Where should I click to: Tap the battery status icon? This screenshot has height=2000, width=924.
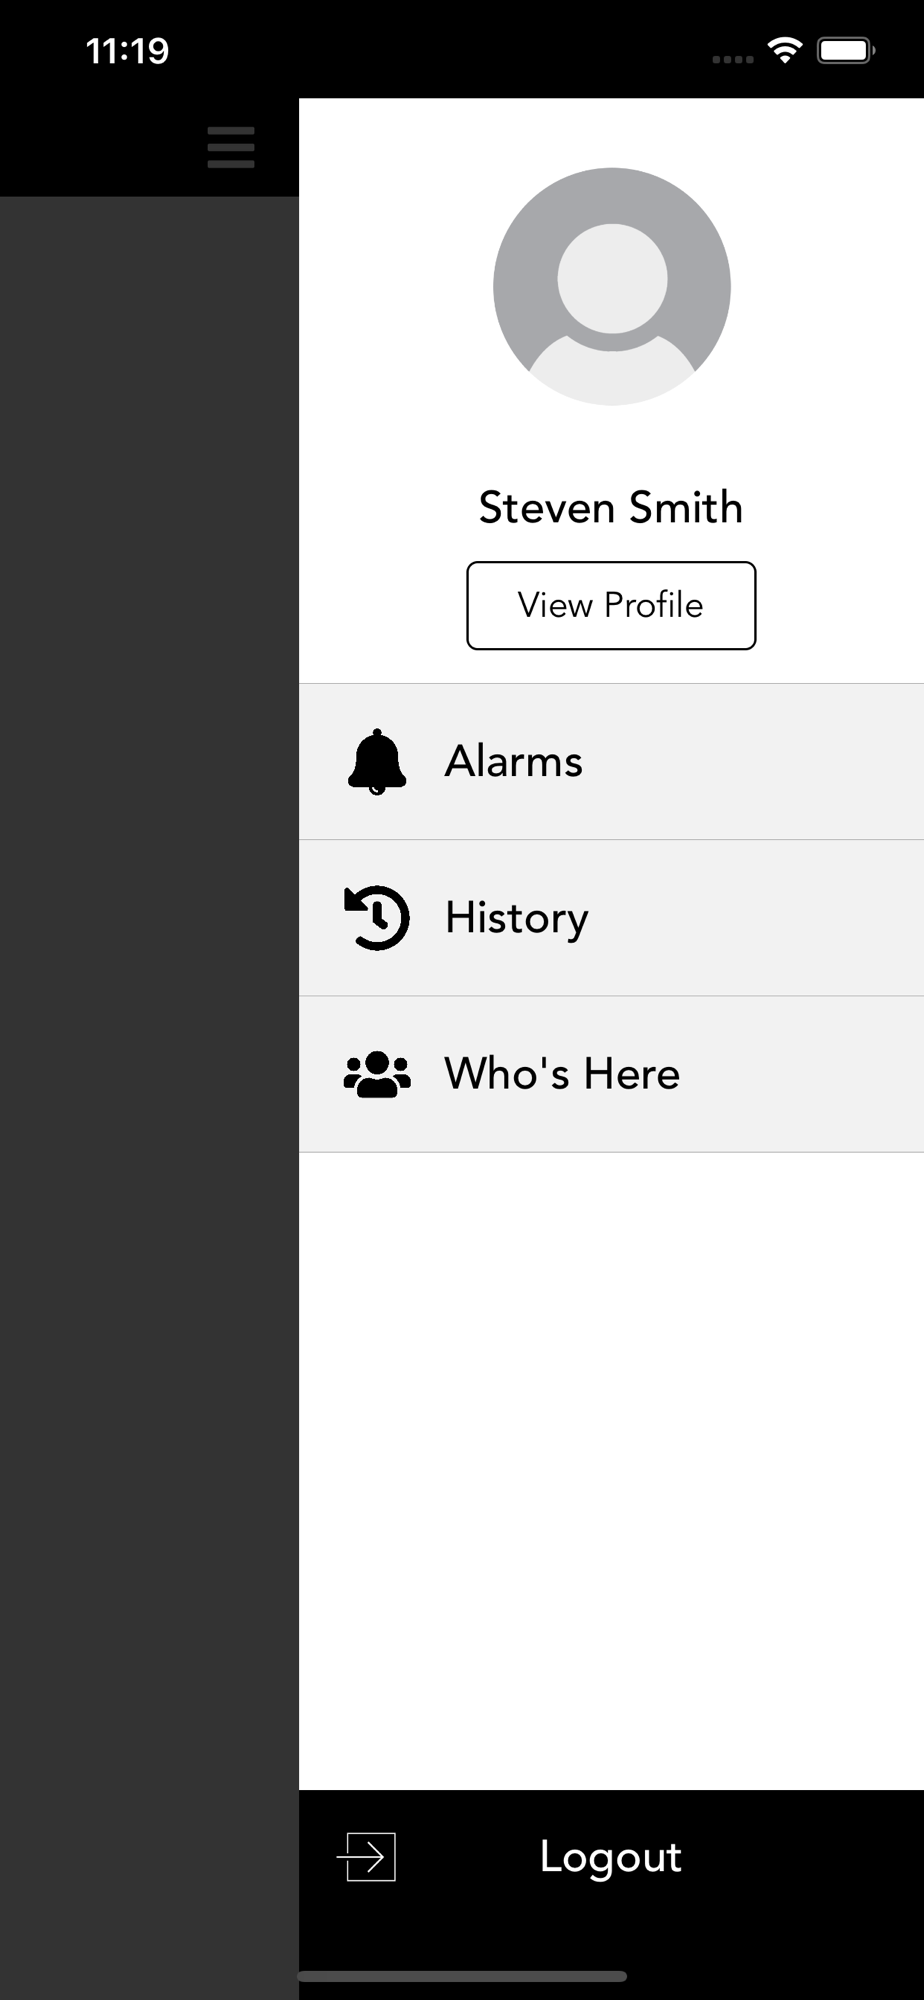click(846, 50)
